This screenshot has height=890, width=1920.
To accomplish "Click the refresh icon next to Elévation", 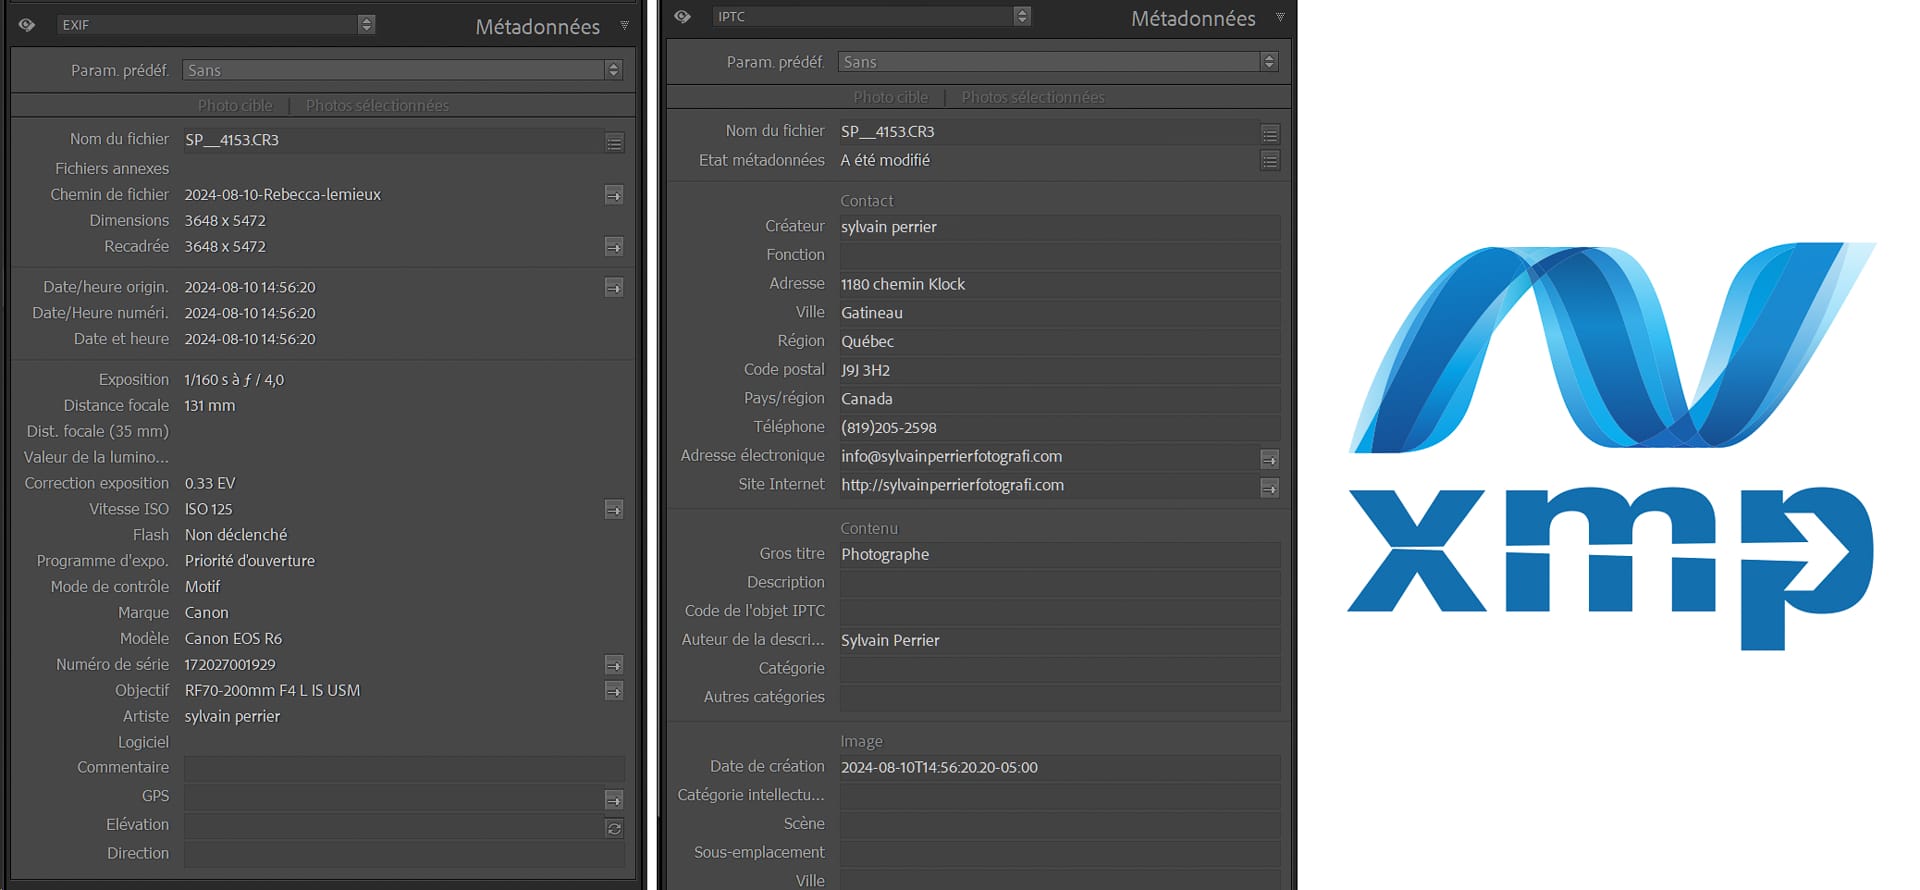I will point(614,828).
